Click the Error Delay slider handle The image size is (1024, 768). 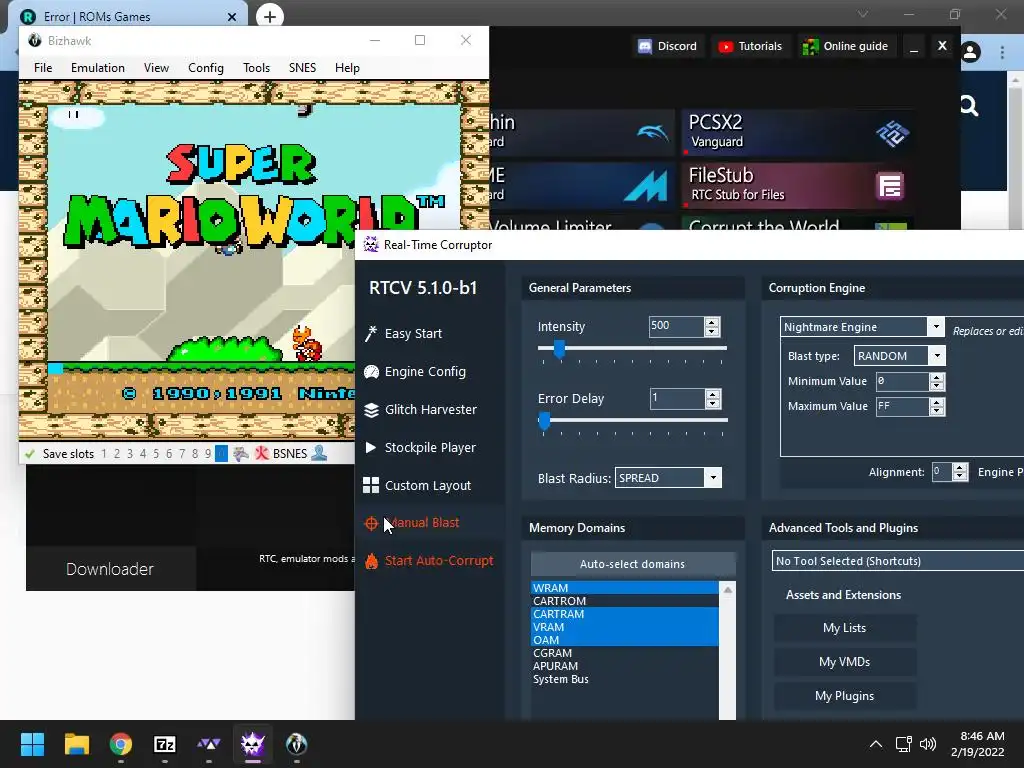pos(544,421)
